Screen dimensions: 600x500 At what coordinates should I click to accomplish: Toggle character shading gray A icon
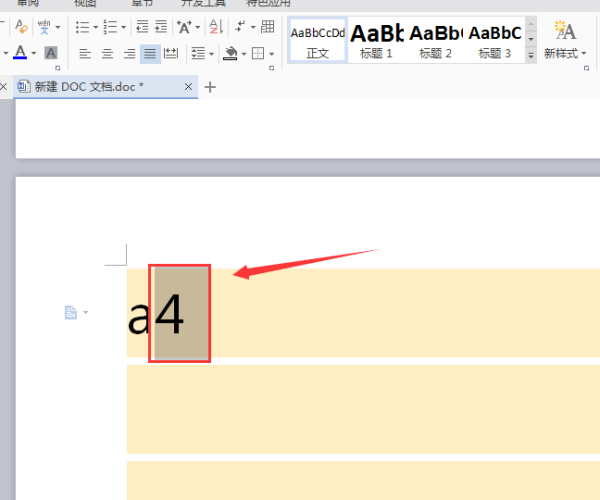51,53
